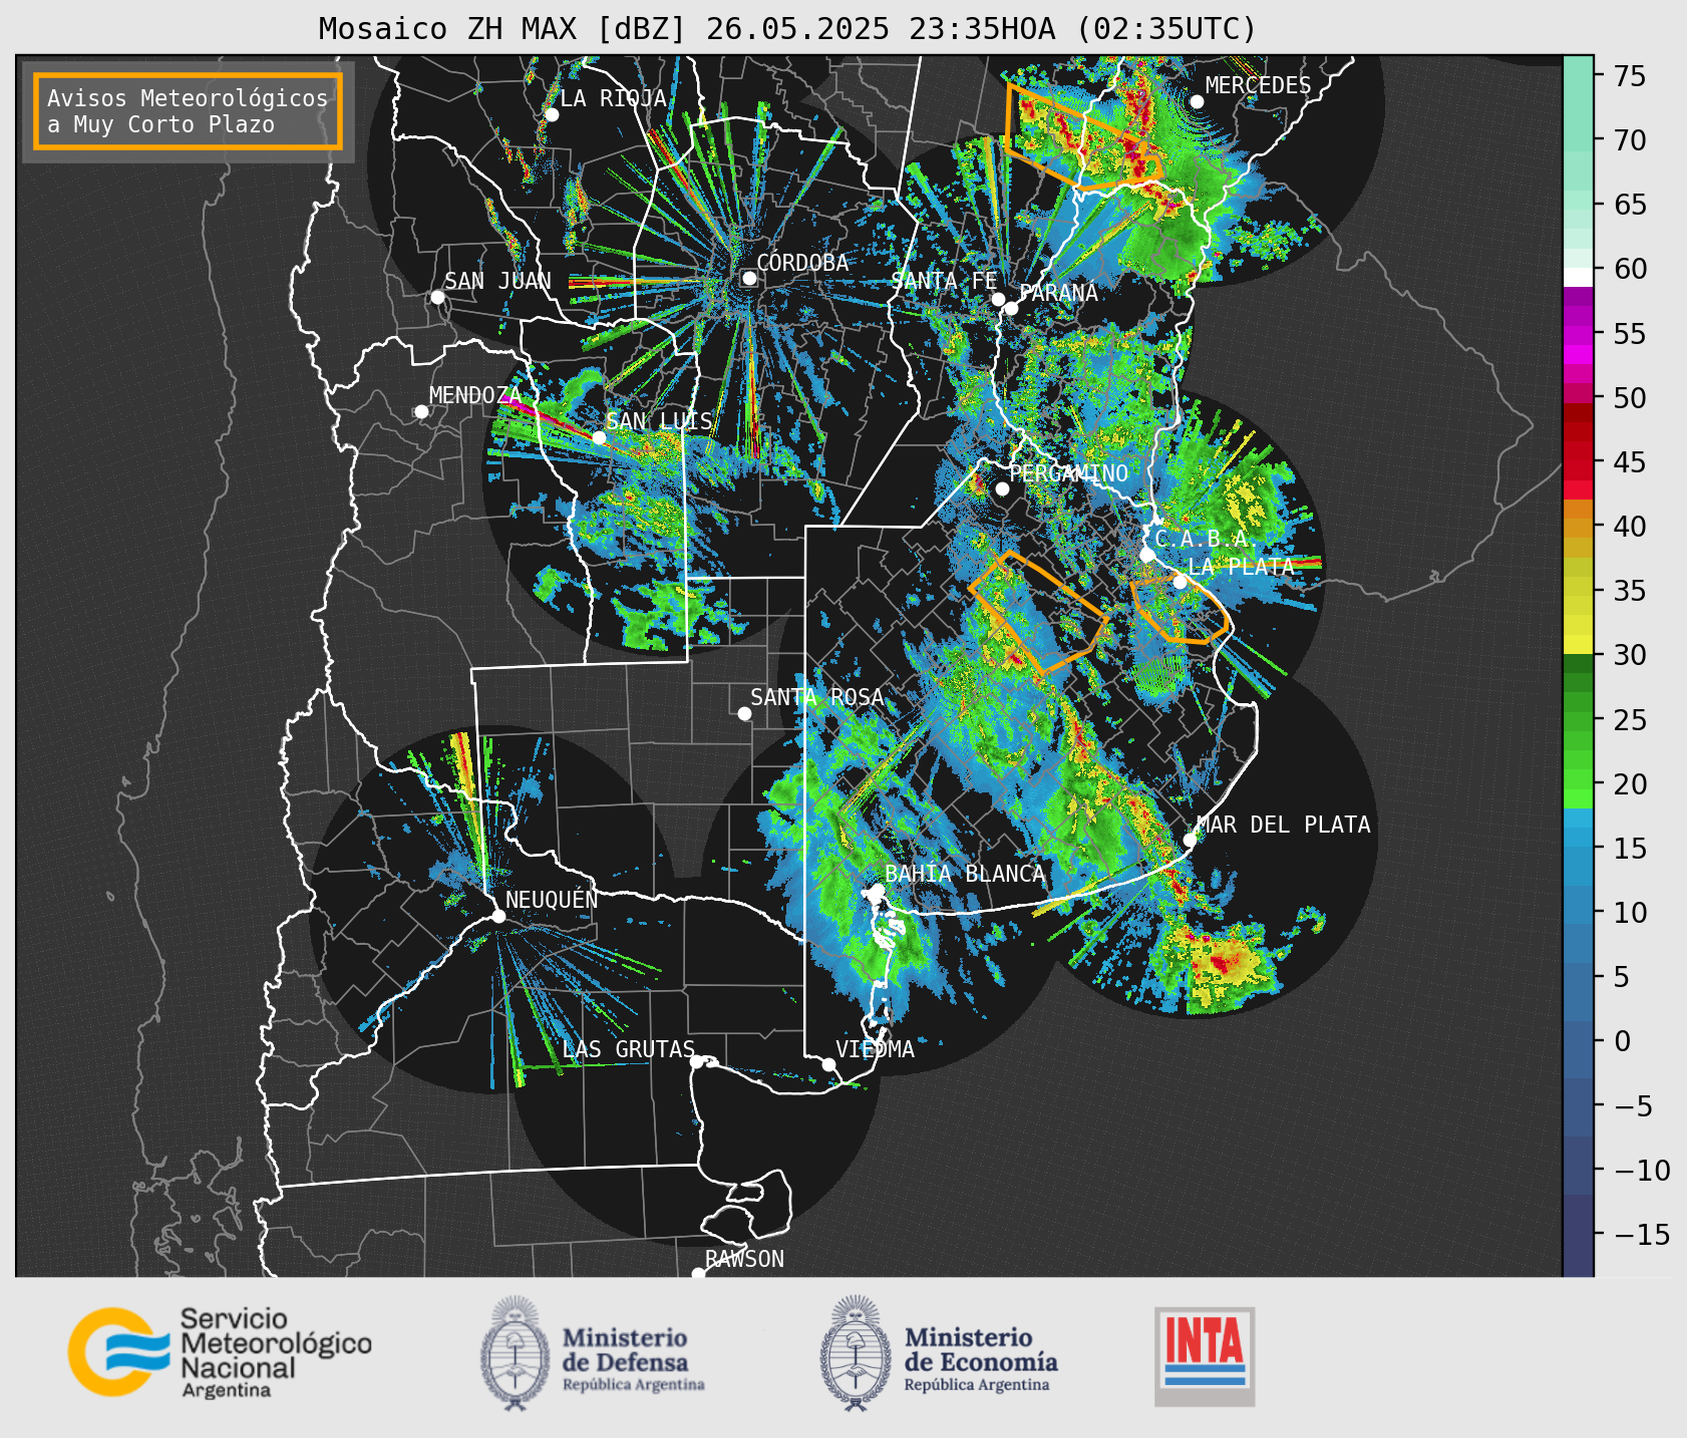This screenshot has width=1687, height=1438.
Task: Click the LA PLATA city label
Action: point(1241,566)
